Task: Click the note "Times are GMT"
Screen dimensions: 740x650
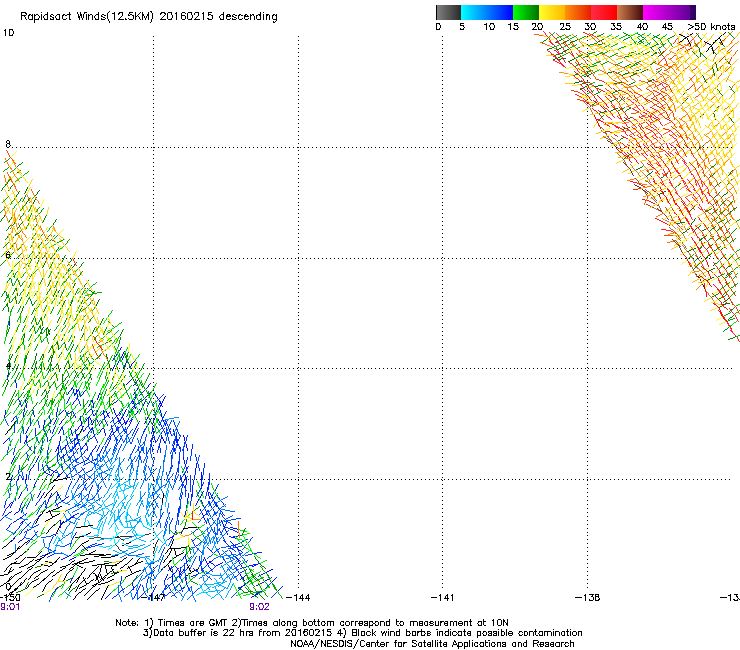Action: click(193, 623)
